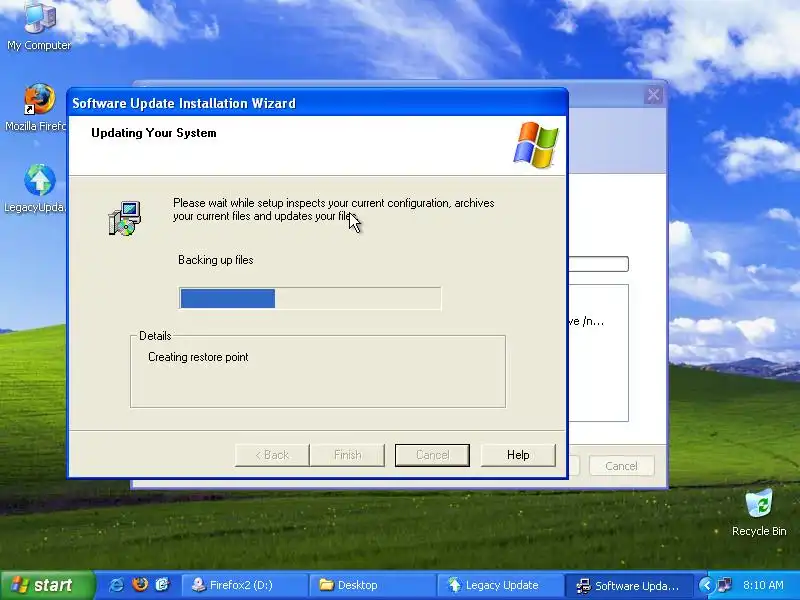The height and width of the screenshot is (600, 800).
Task: Close the background dialog window
Action: point(654,95)
